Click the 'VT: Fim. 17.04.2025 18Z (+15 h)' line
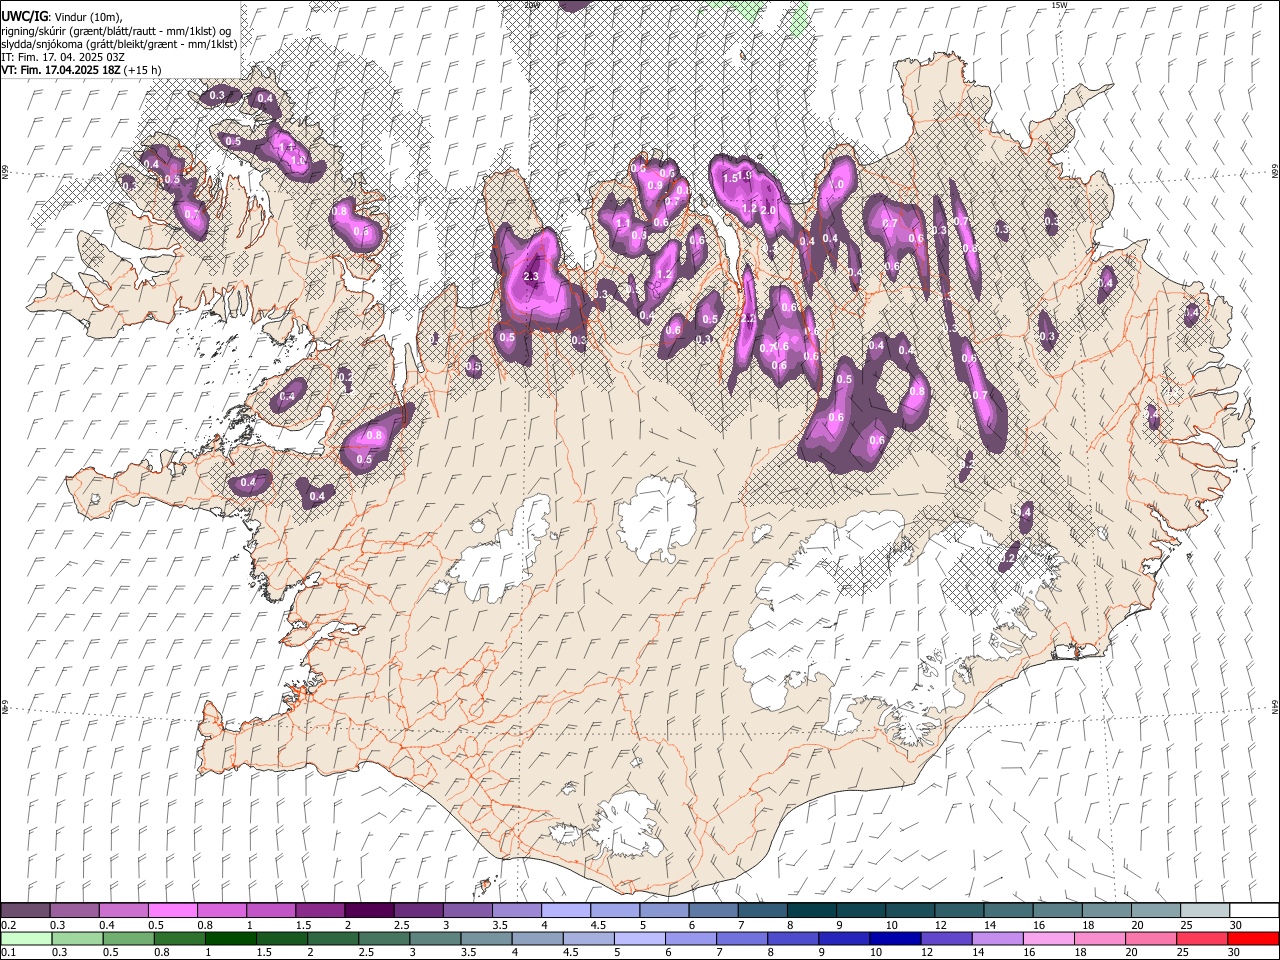1280x960 pixels. (81, 70)
